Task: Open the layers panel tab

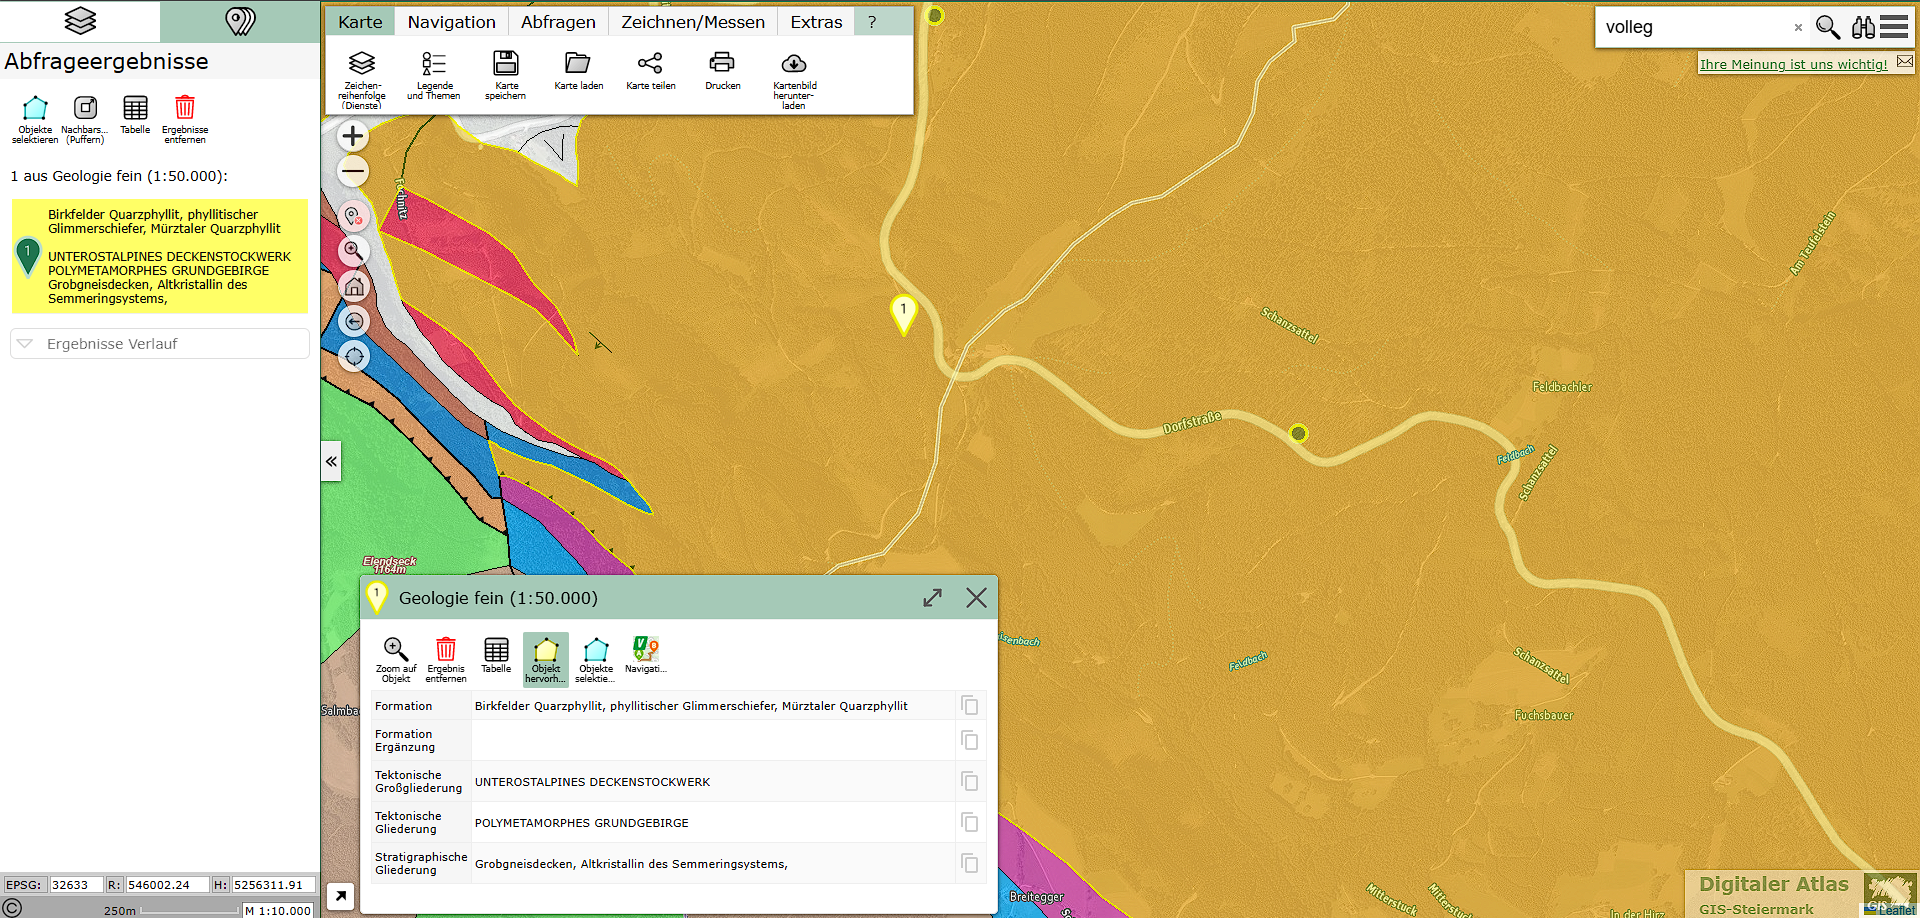Action: (80, 21)
